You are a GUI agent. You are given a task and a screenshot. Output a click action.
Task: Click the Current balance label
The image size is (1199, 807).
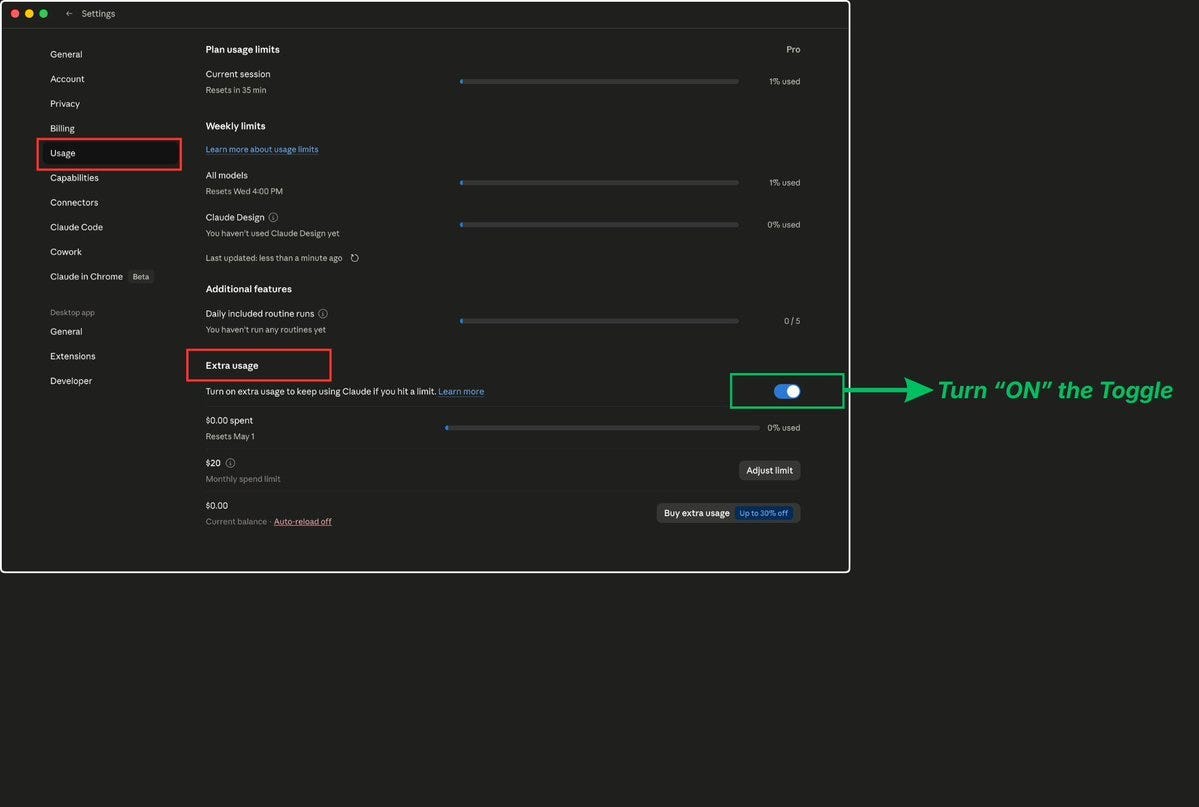pyautogui.click(x=236, y=522)
